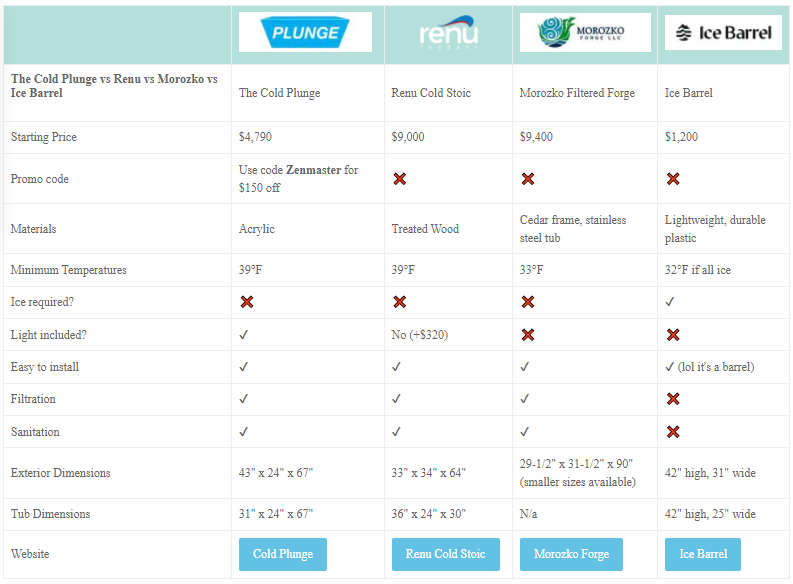Click the '(lol it's a barrel)' text
The height and width of the screenshot is (584, 793).
716,367
